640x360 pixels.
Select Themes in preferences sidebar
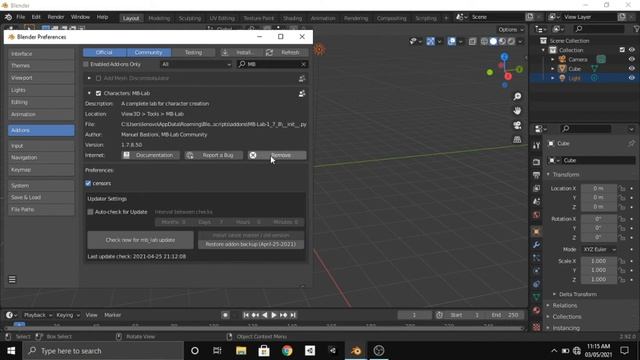[41, 66]
